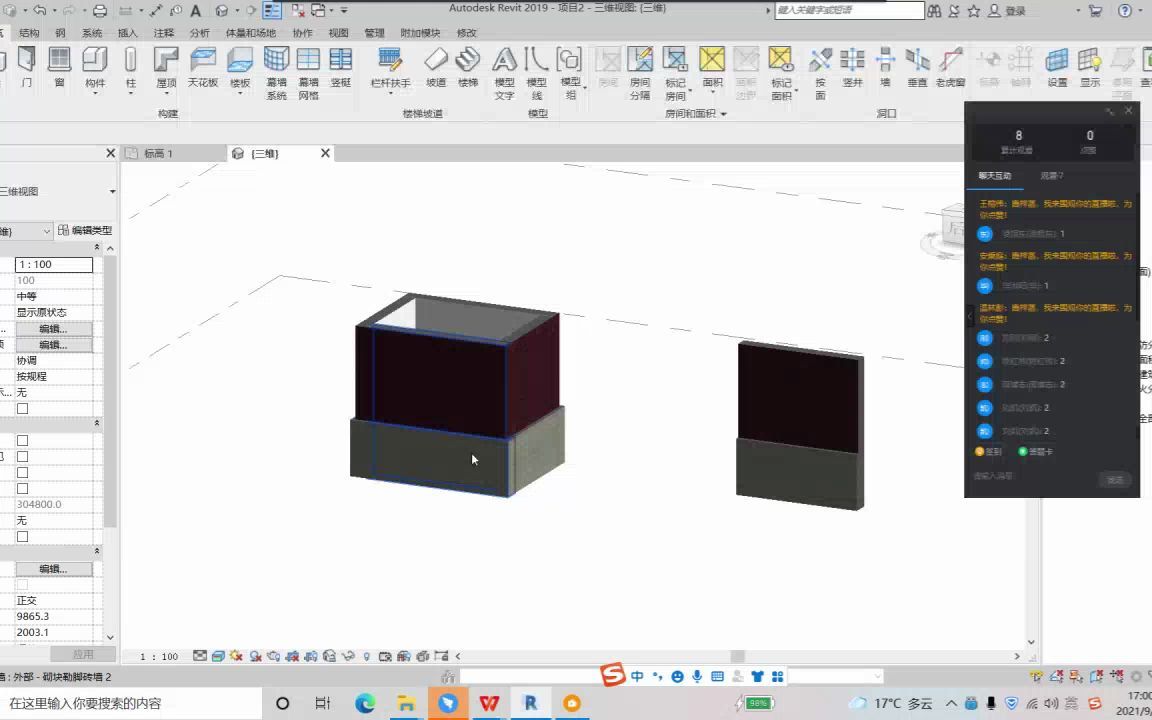The width and height of the screenshot is (1152, 720).
Task: Select the 楼梯 (Stair) tool
Action: (x=467, y=70)
